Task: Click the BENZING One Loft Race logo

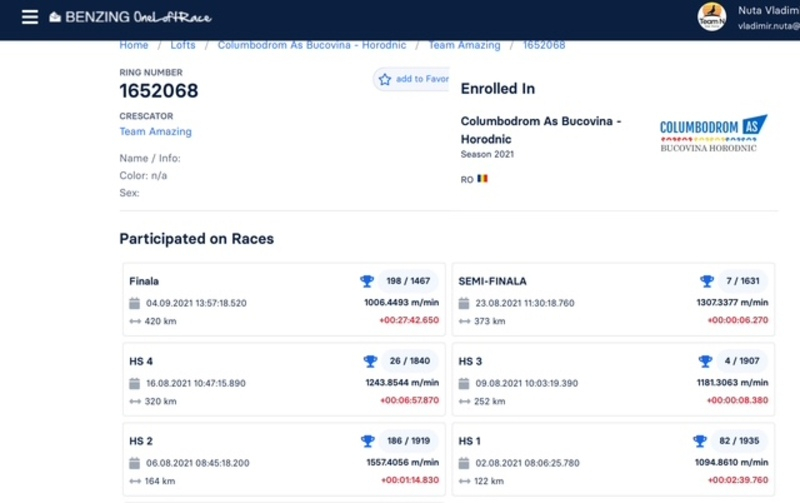Action: (x=130, y=17)
